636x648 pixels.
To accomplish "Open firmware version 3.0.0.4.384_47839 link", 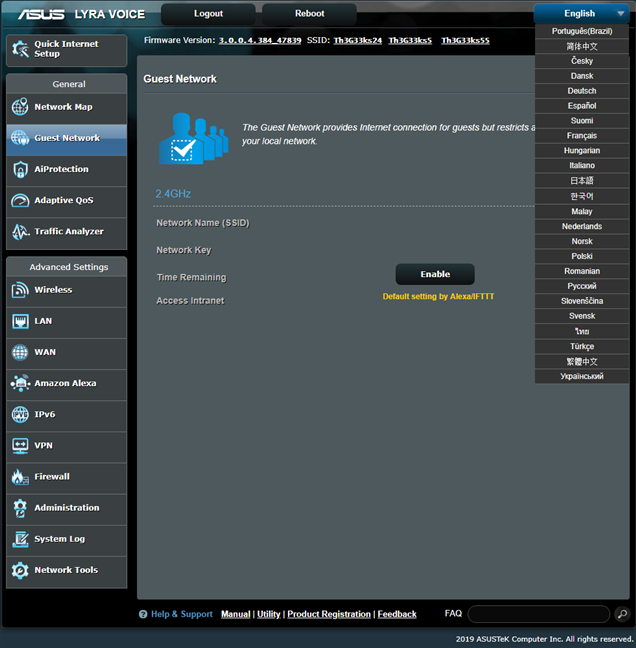I will tap(260, 40).
